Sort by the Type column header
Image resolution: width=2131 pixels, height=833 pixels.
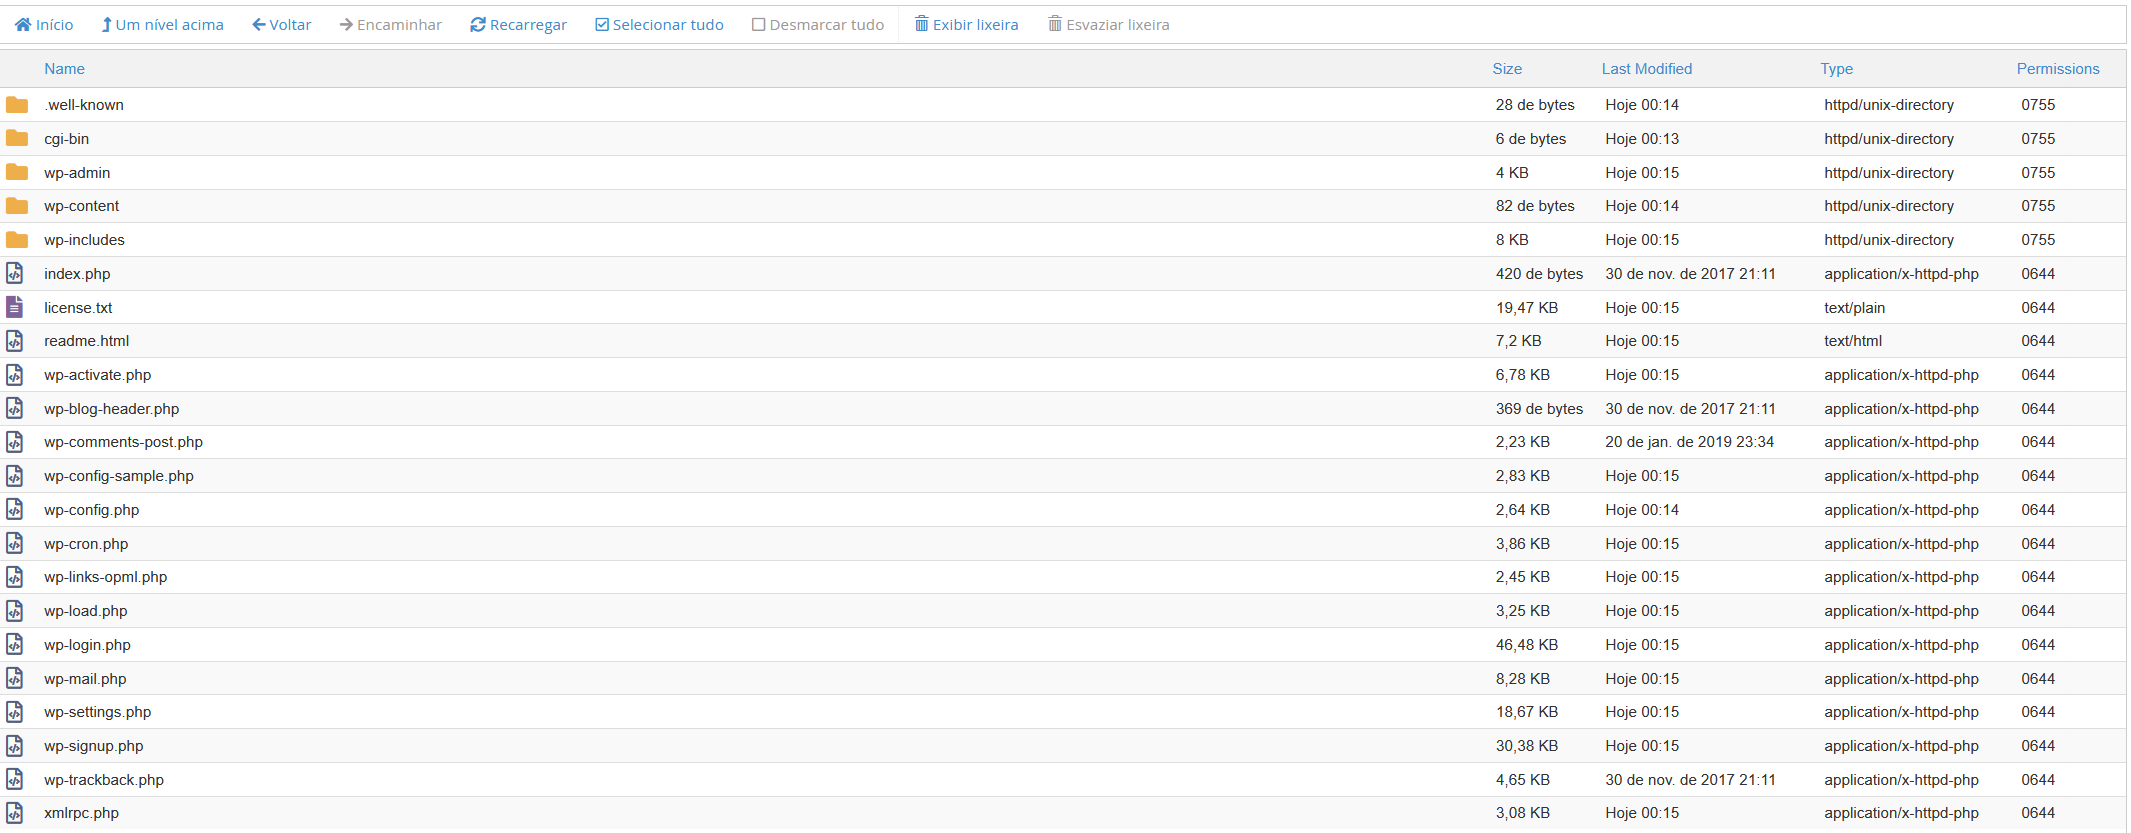[1836, 69]
